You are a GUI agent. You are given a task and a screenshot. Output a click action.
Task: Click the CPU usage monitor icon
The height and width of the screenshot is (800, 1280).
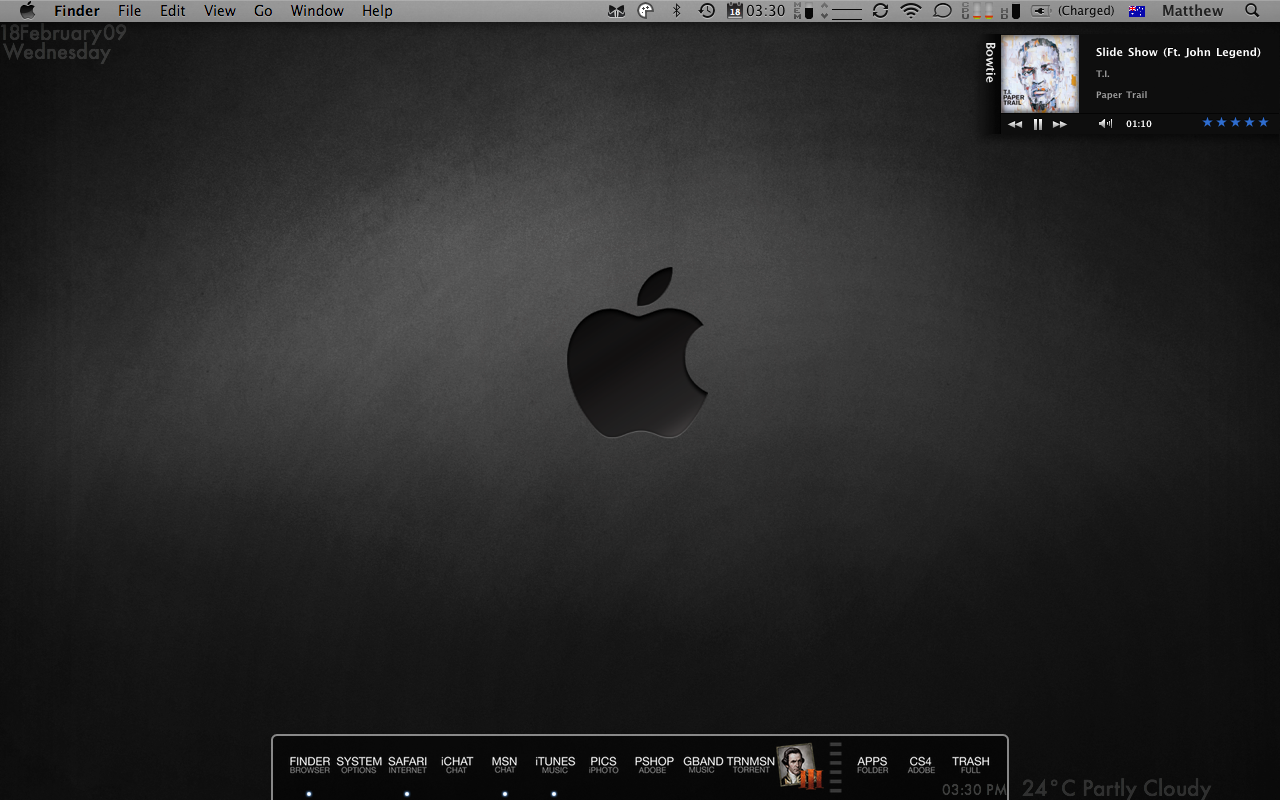coord(978,11)
